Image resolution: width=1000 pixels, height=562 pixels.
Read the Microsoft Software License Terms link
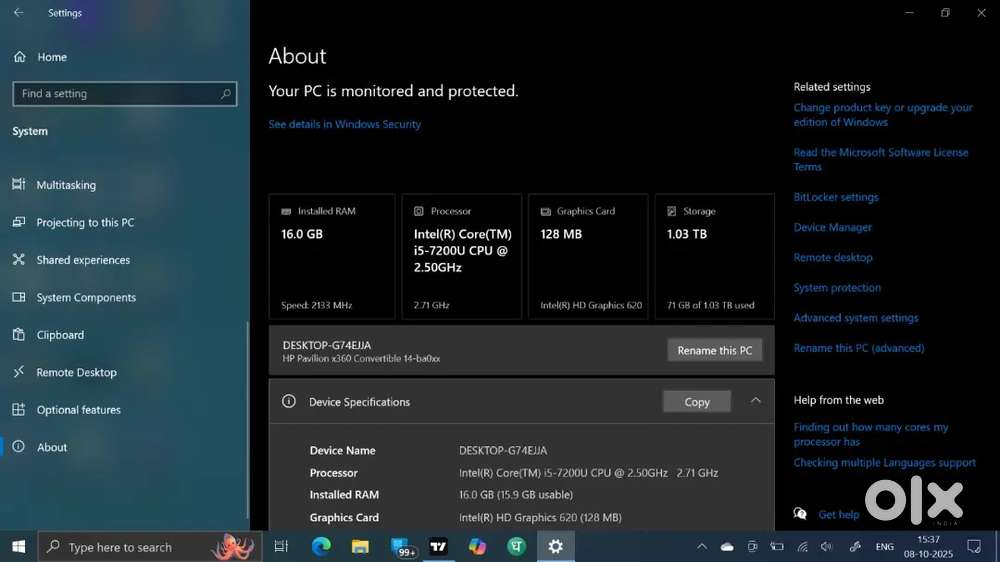point(881,159)
